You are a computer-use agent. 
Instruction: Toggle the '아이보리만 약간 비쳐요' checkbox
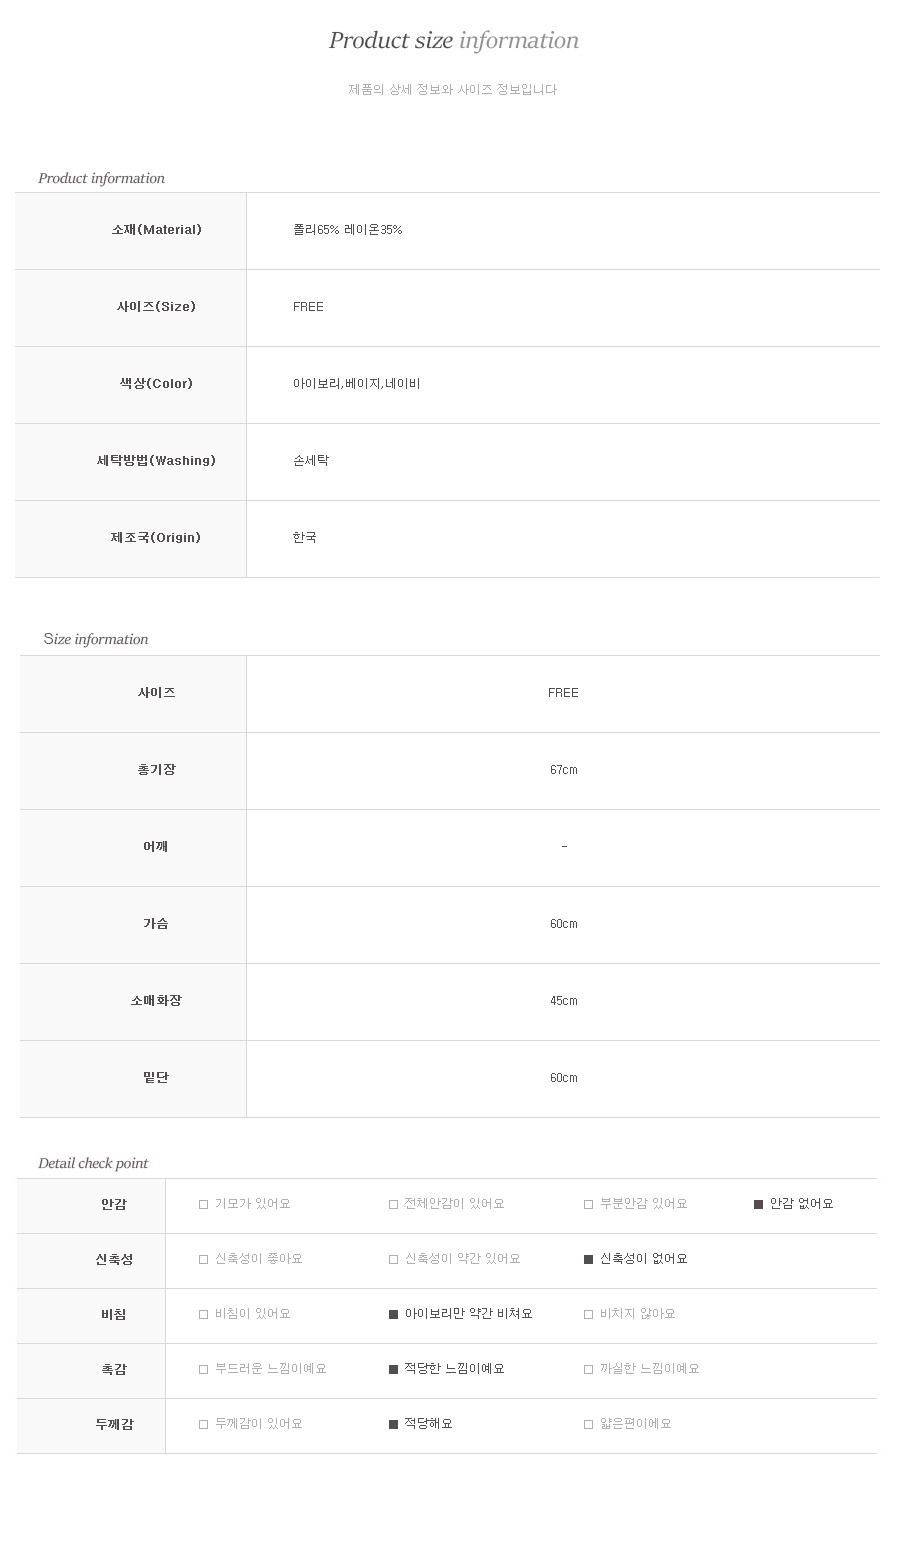coord(394,1314)
